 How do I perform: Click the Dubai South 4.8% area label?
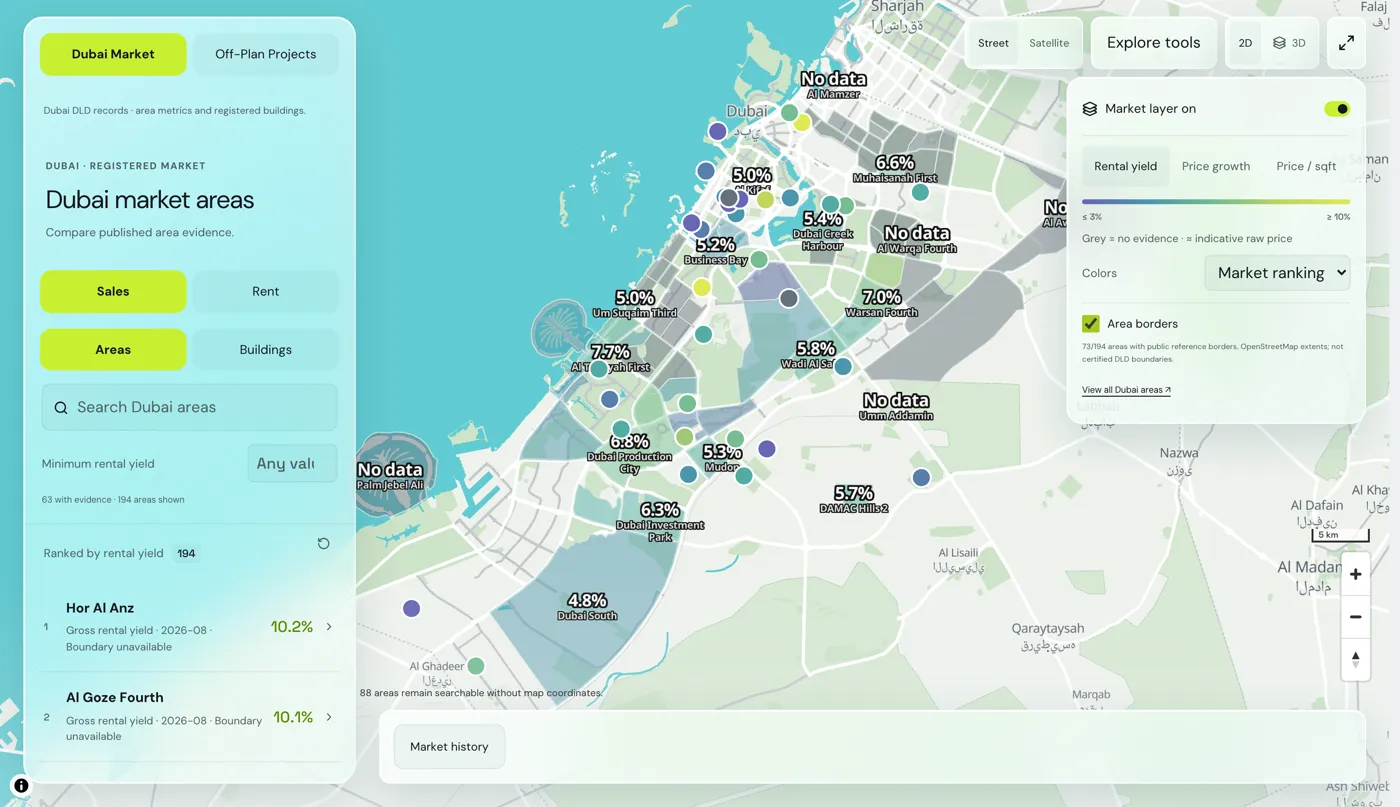point(587,606)
